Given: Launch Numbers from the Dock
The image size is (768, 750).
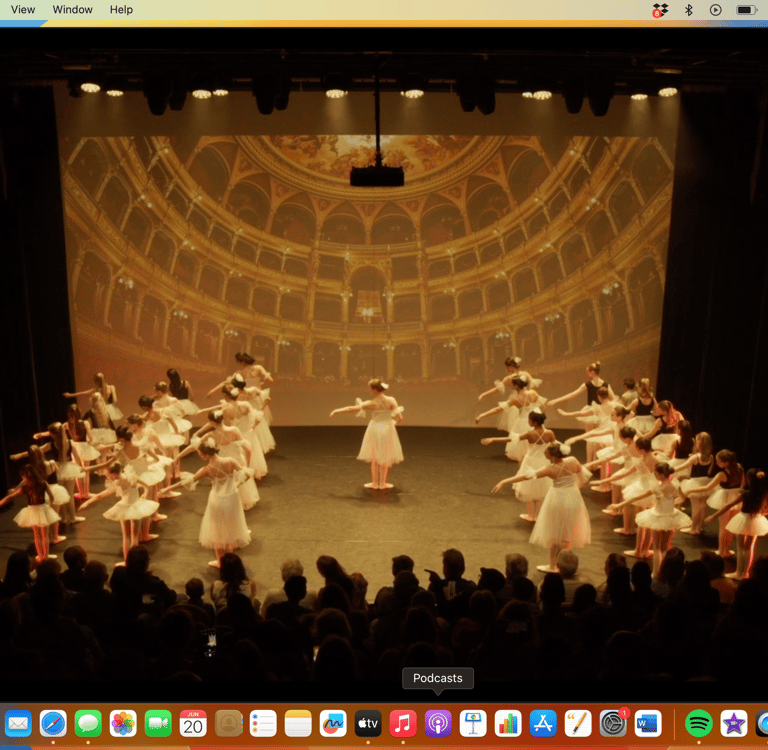Looking at the screenshot, I should [x=508, y=723].
